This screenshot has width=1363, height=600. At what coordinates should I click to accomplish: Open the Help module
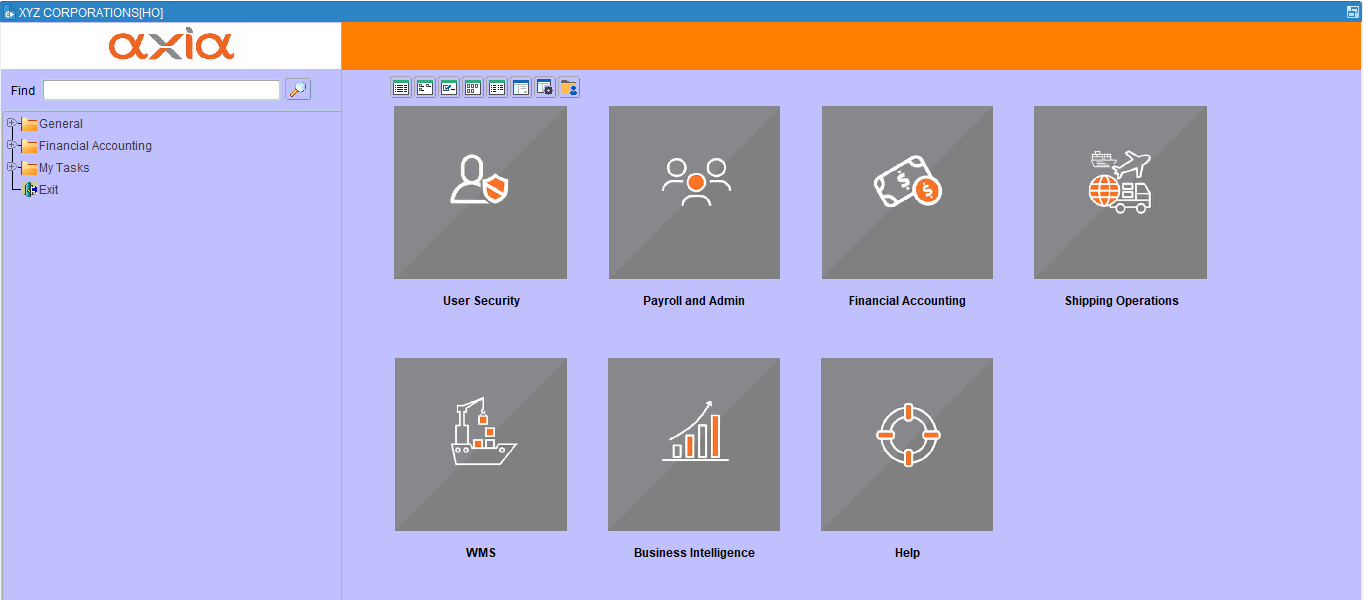coord(906,444)
